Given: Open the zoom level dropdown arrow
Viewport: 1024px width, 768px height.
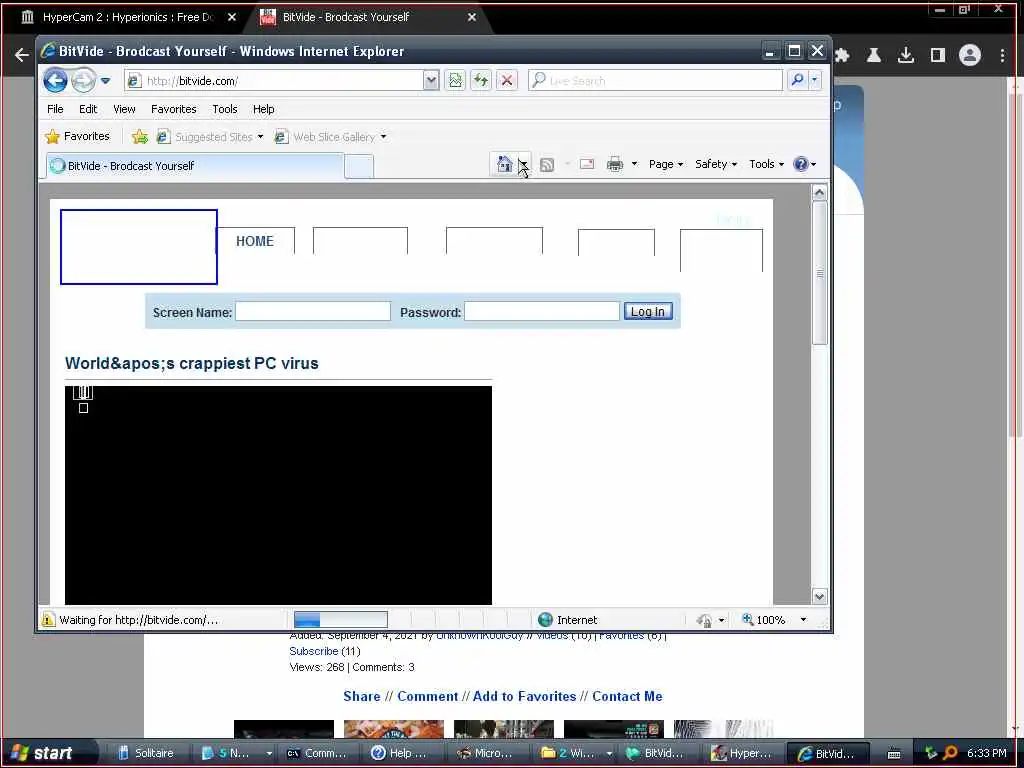Looking at the screenshot, I should coord(803,620).
